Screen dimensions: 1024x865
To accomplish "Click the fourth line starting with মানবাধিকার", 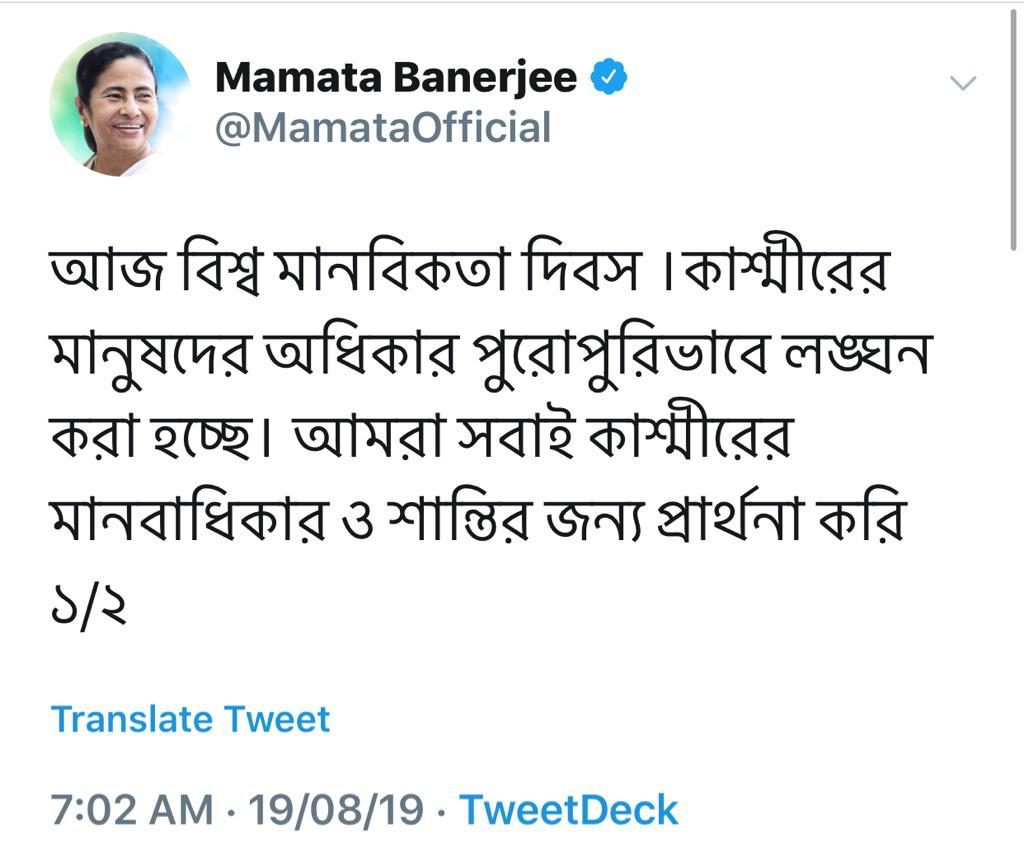I will [478, 519].
